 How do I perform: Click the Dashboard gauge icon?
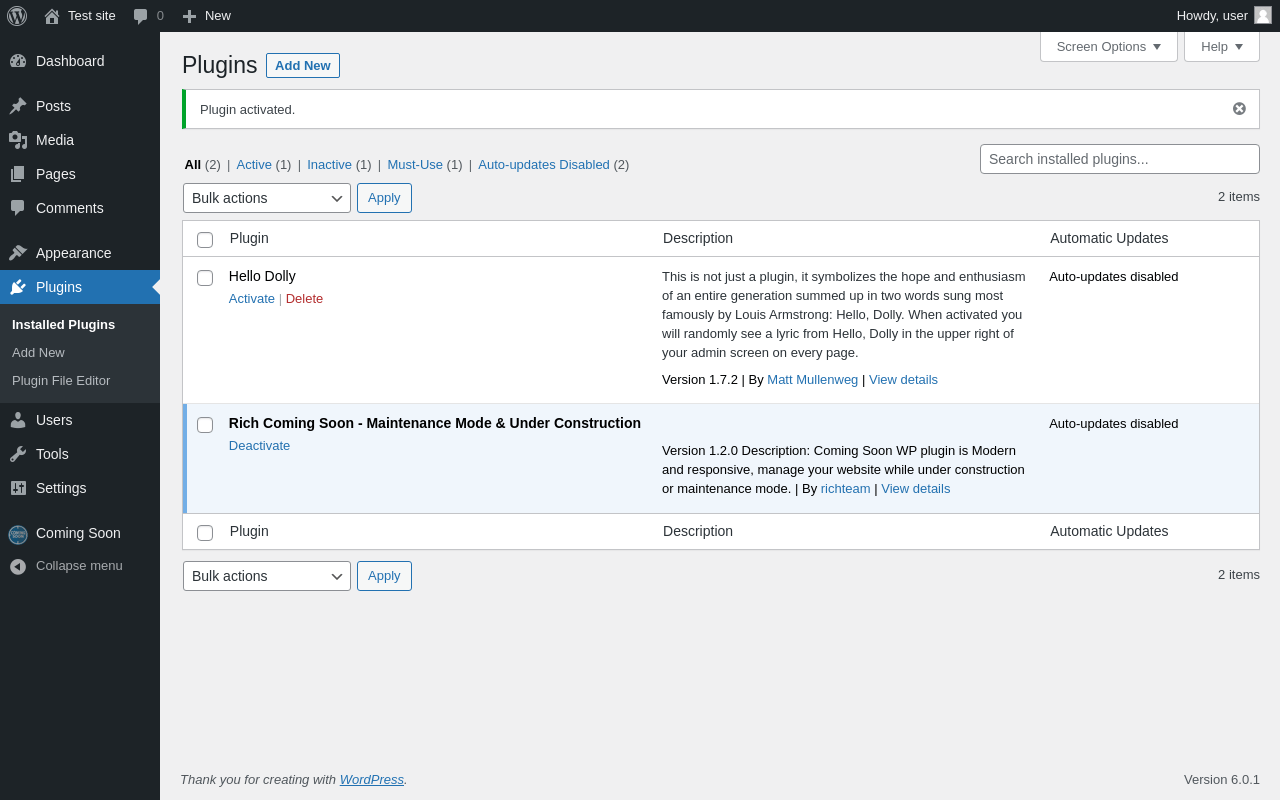pos(18,61)
